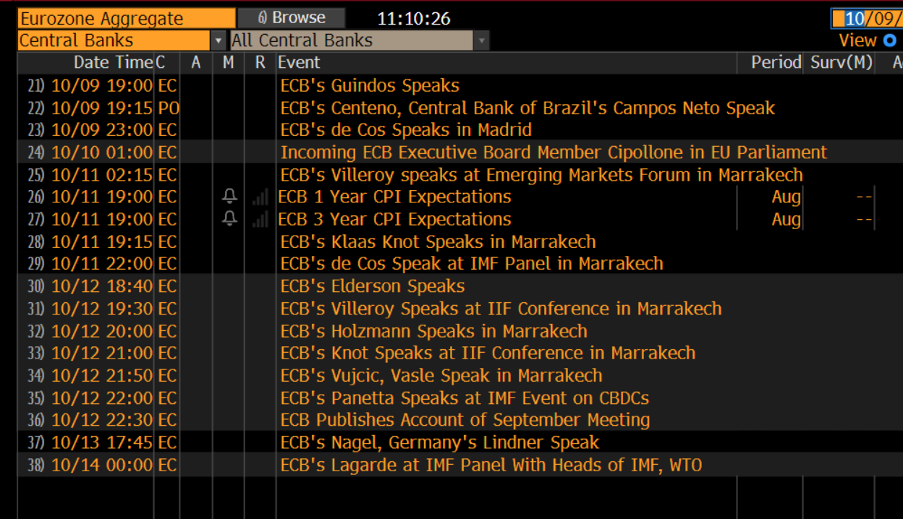The height and width of the screenshot is (520, 904).
Task: Open Incoming ECB Executive Board Member Cipollone event
Action: click(553, 153)
